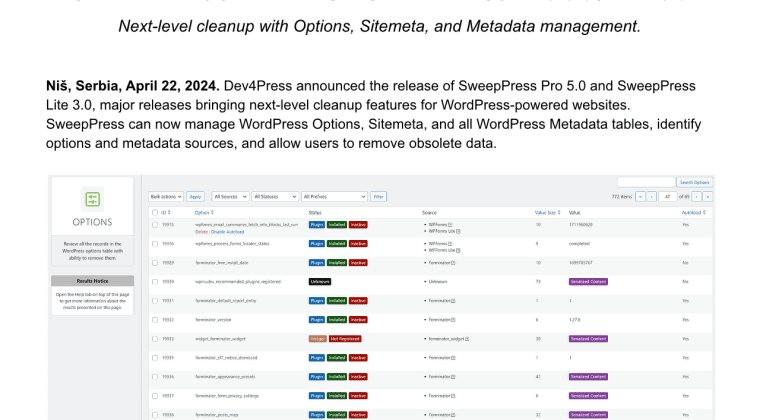This screenshot has width=760, height=420.
Task: Select the forminator_free_install_date row checkbox
Action: [x=155, y=263]
